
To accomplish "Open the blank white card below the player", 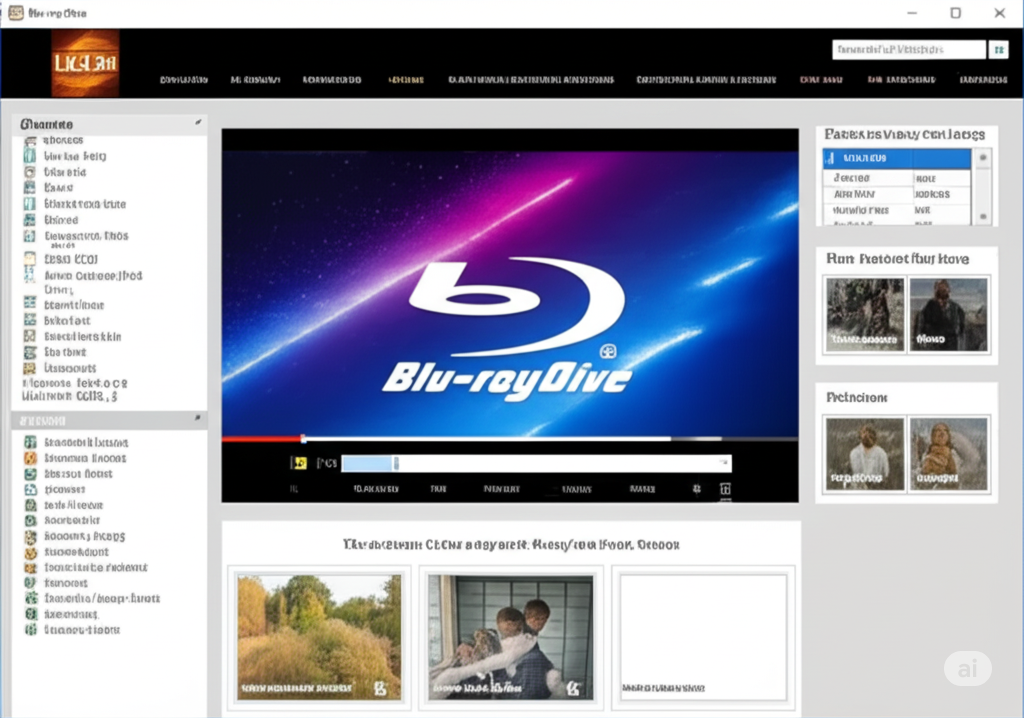I will point(703,637).
